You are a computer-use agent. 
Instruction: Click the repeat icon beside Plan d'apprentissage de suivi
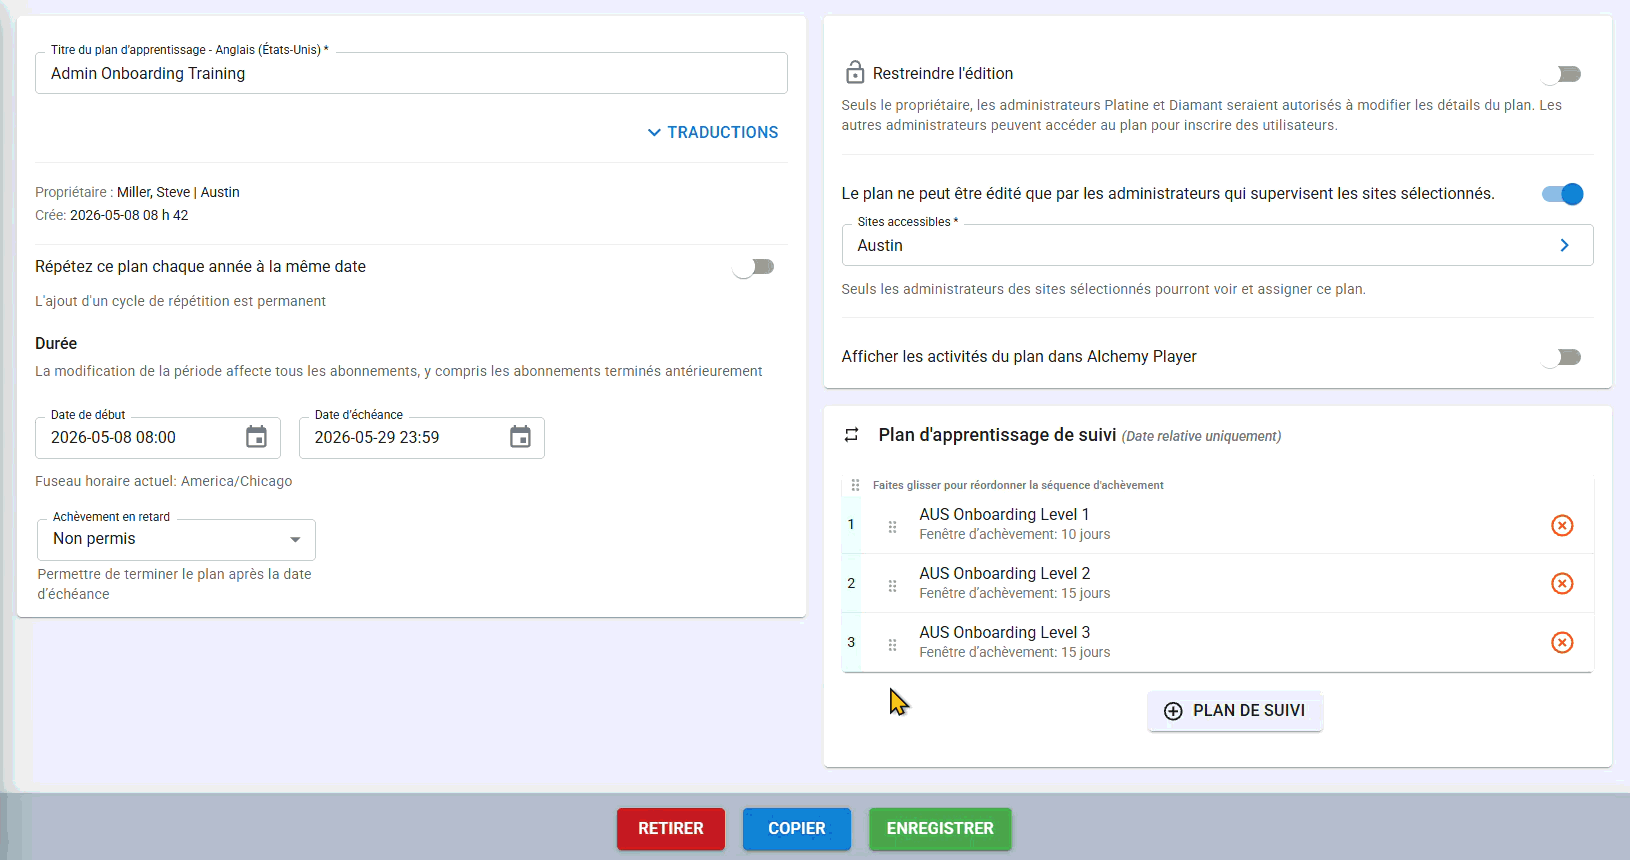click(x=852, y=435)
